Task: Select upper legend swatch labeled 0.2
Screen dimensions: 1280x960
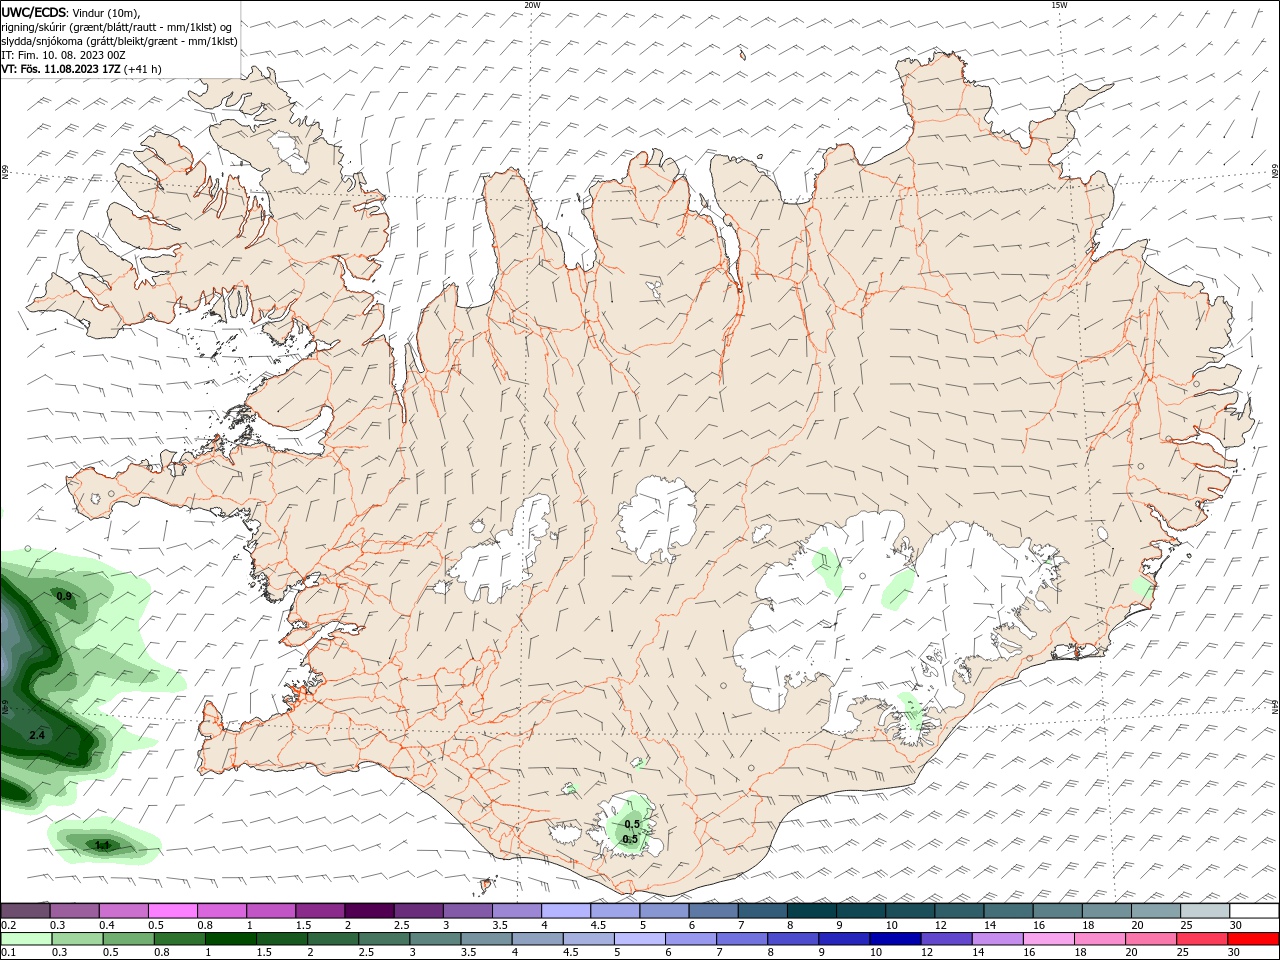Action: 26,911
